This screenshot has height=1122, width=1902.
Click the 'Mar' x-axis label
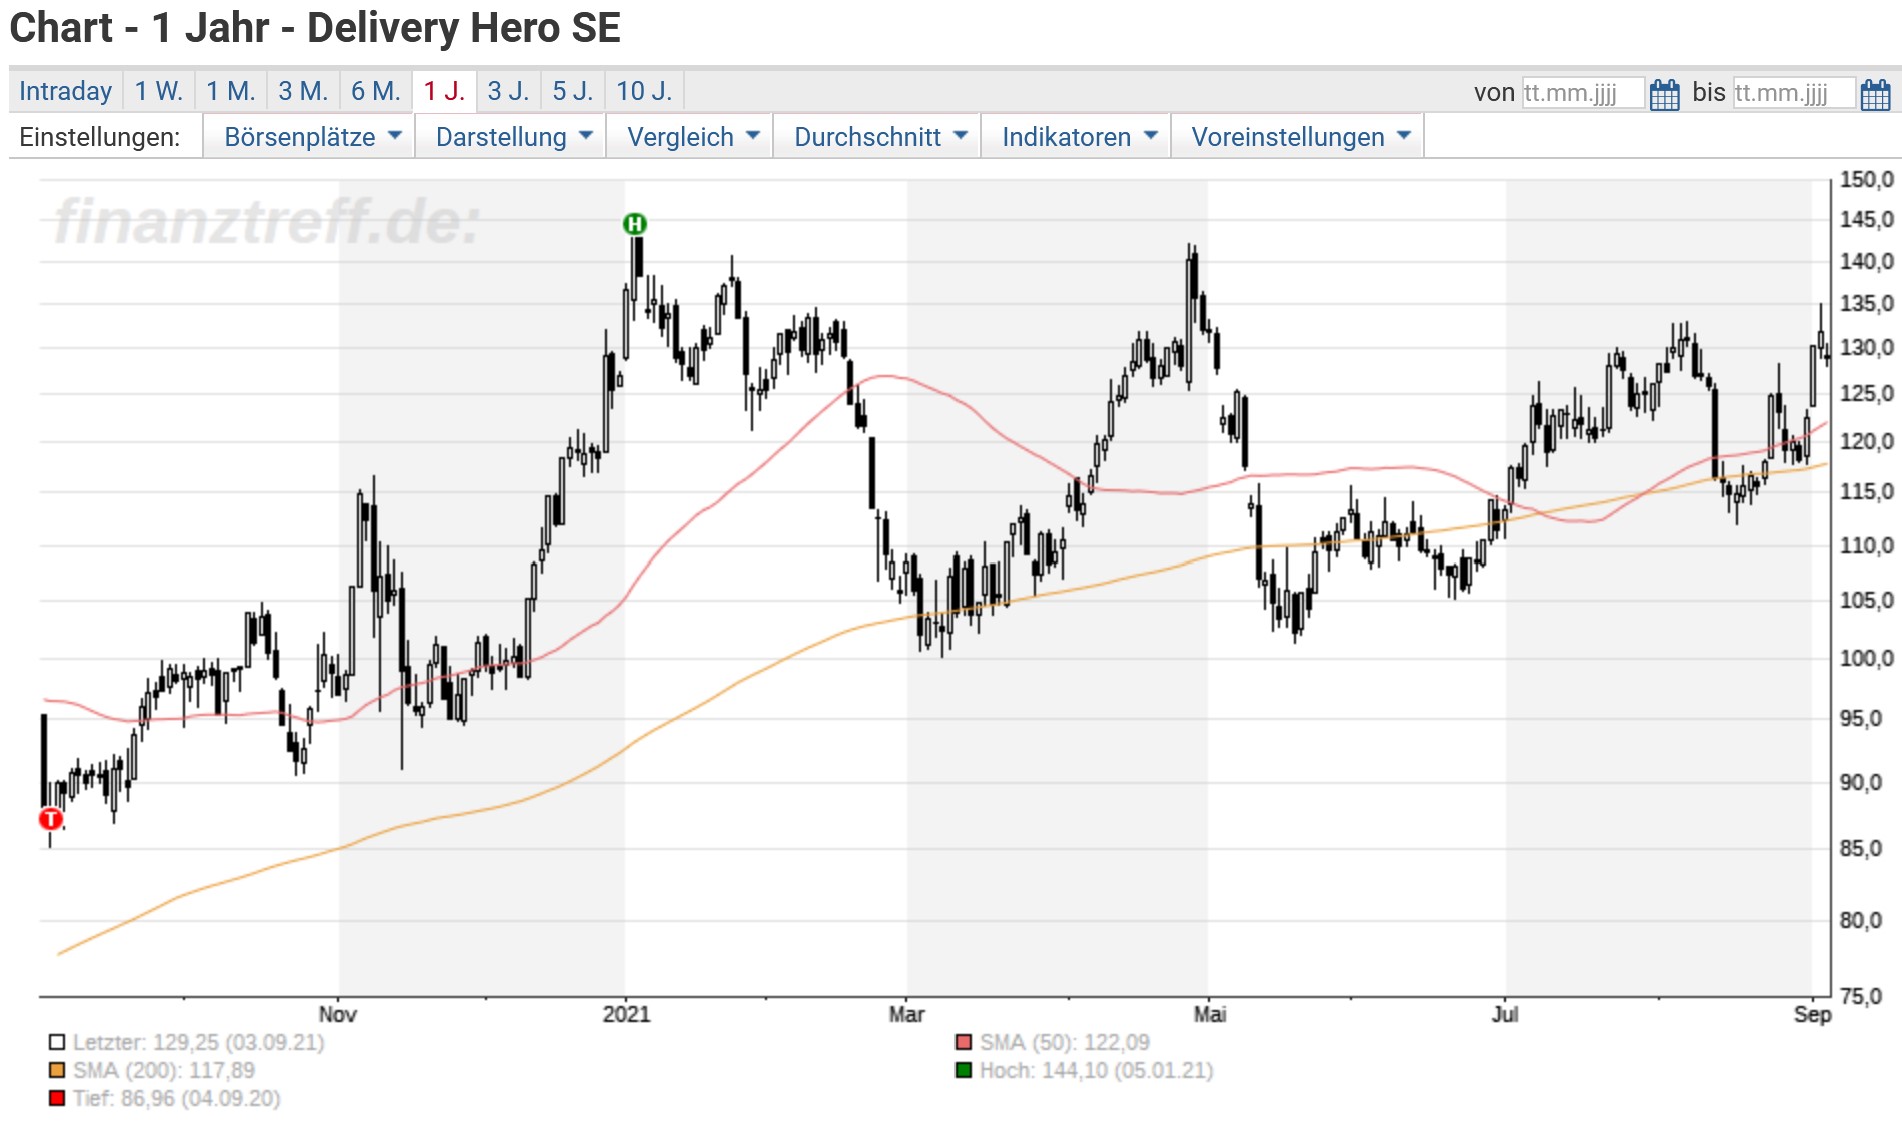(x=907, y=1014)
